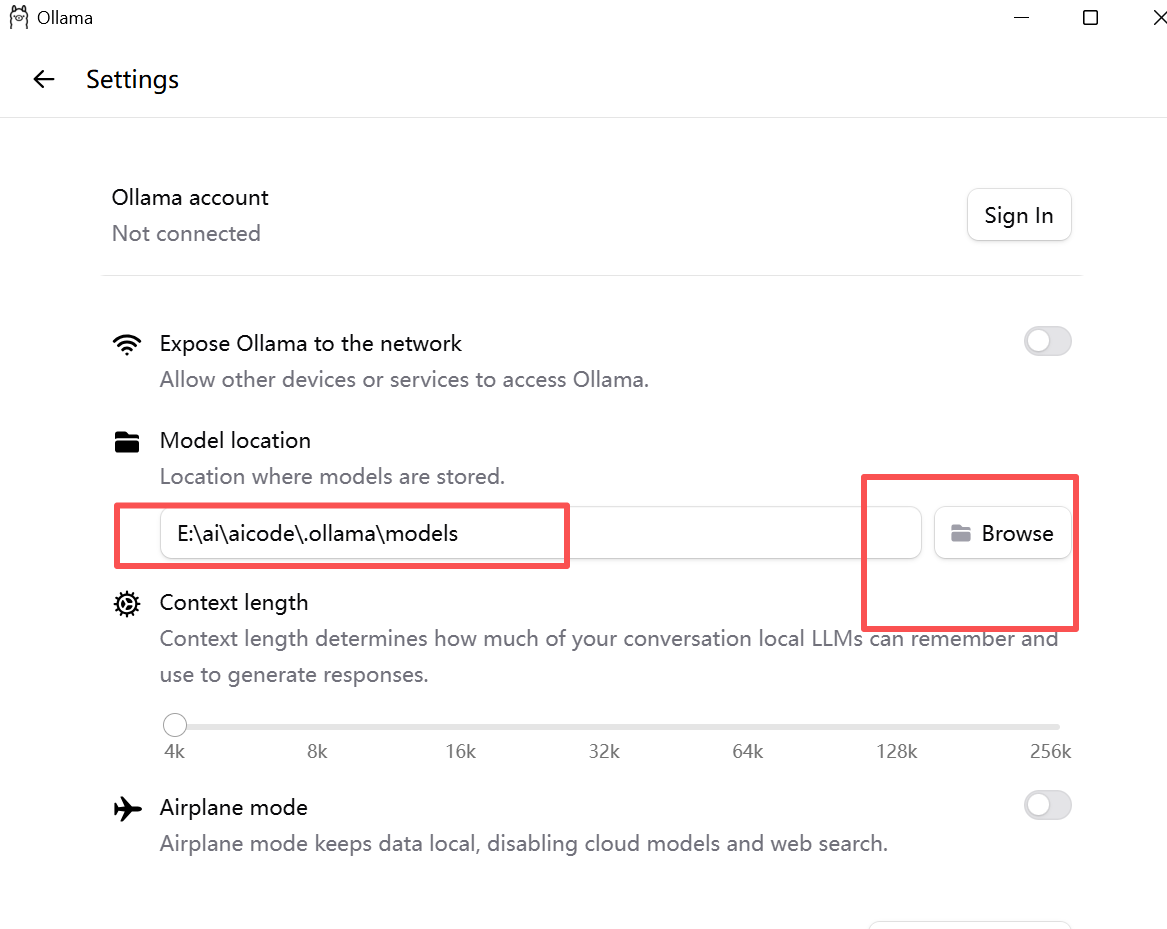Click the Context length description paragraph
Viewport: 1167px width, 929px height.
pos(609,657)
